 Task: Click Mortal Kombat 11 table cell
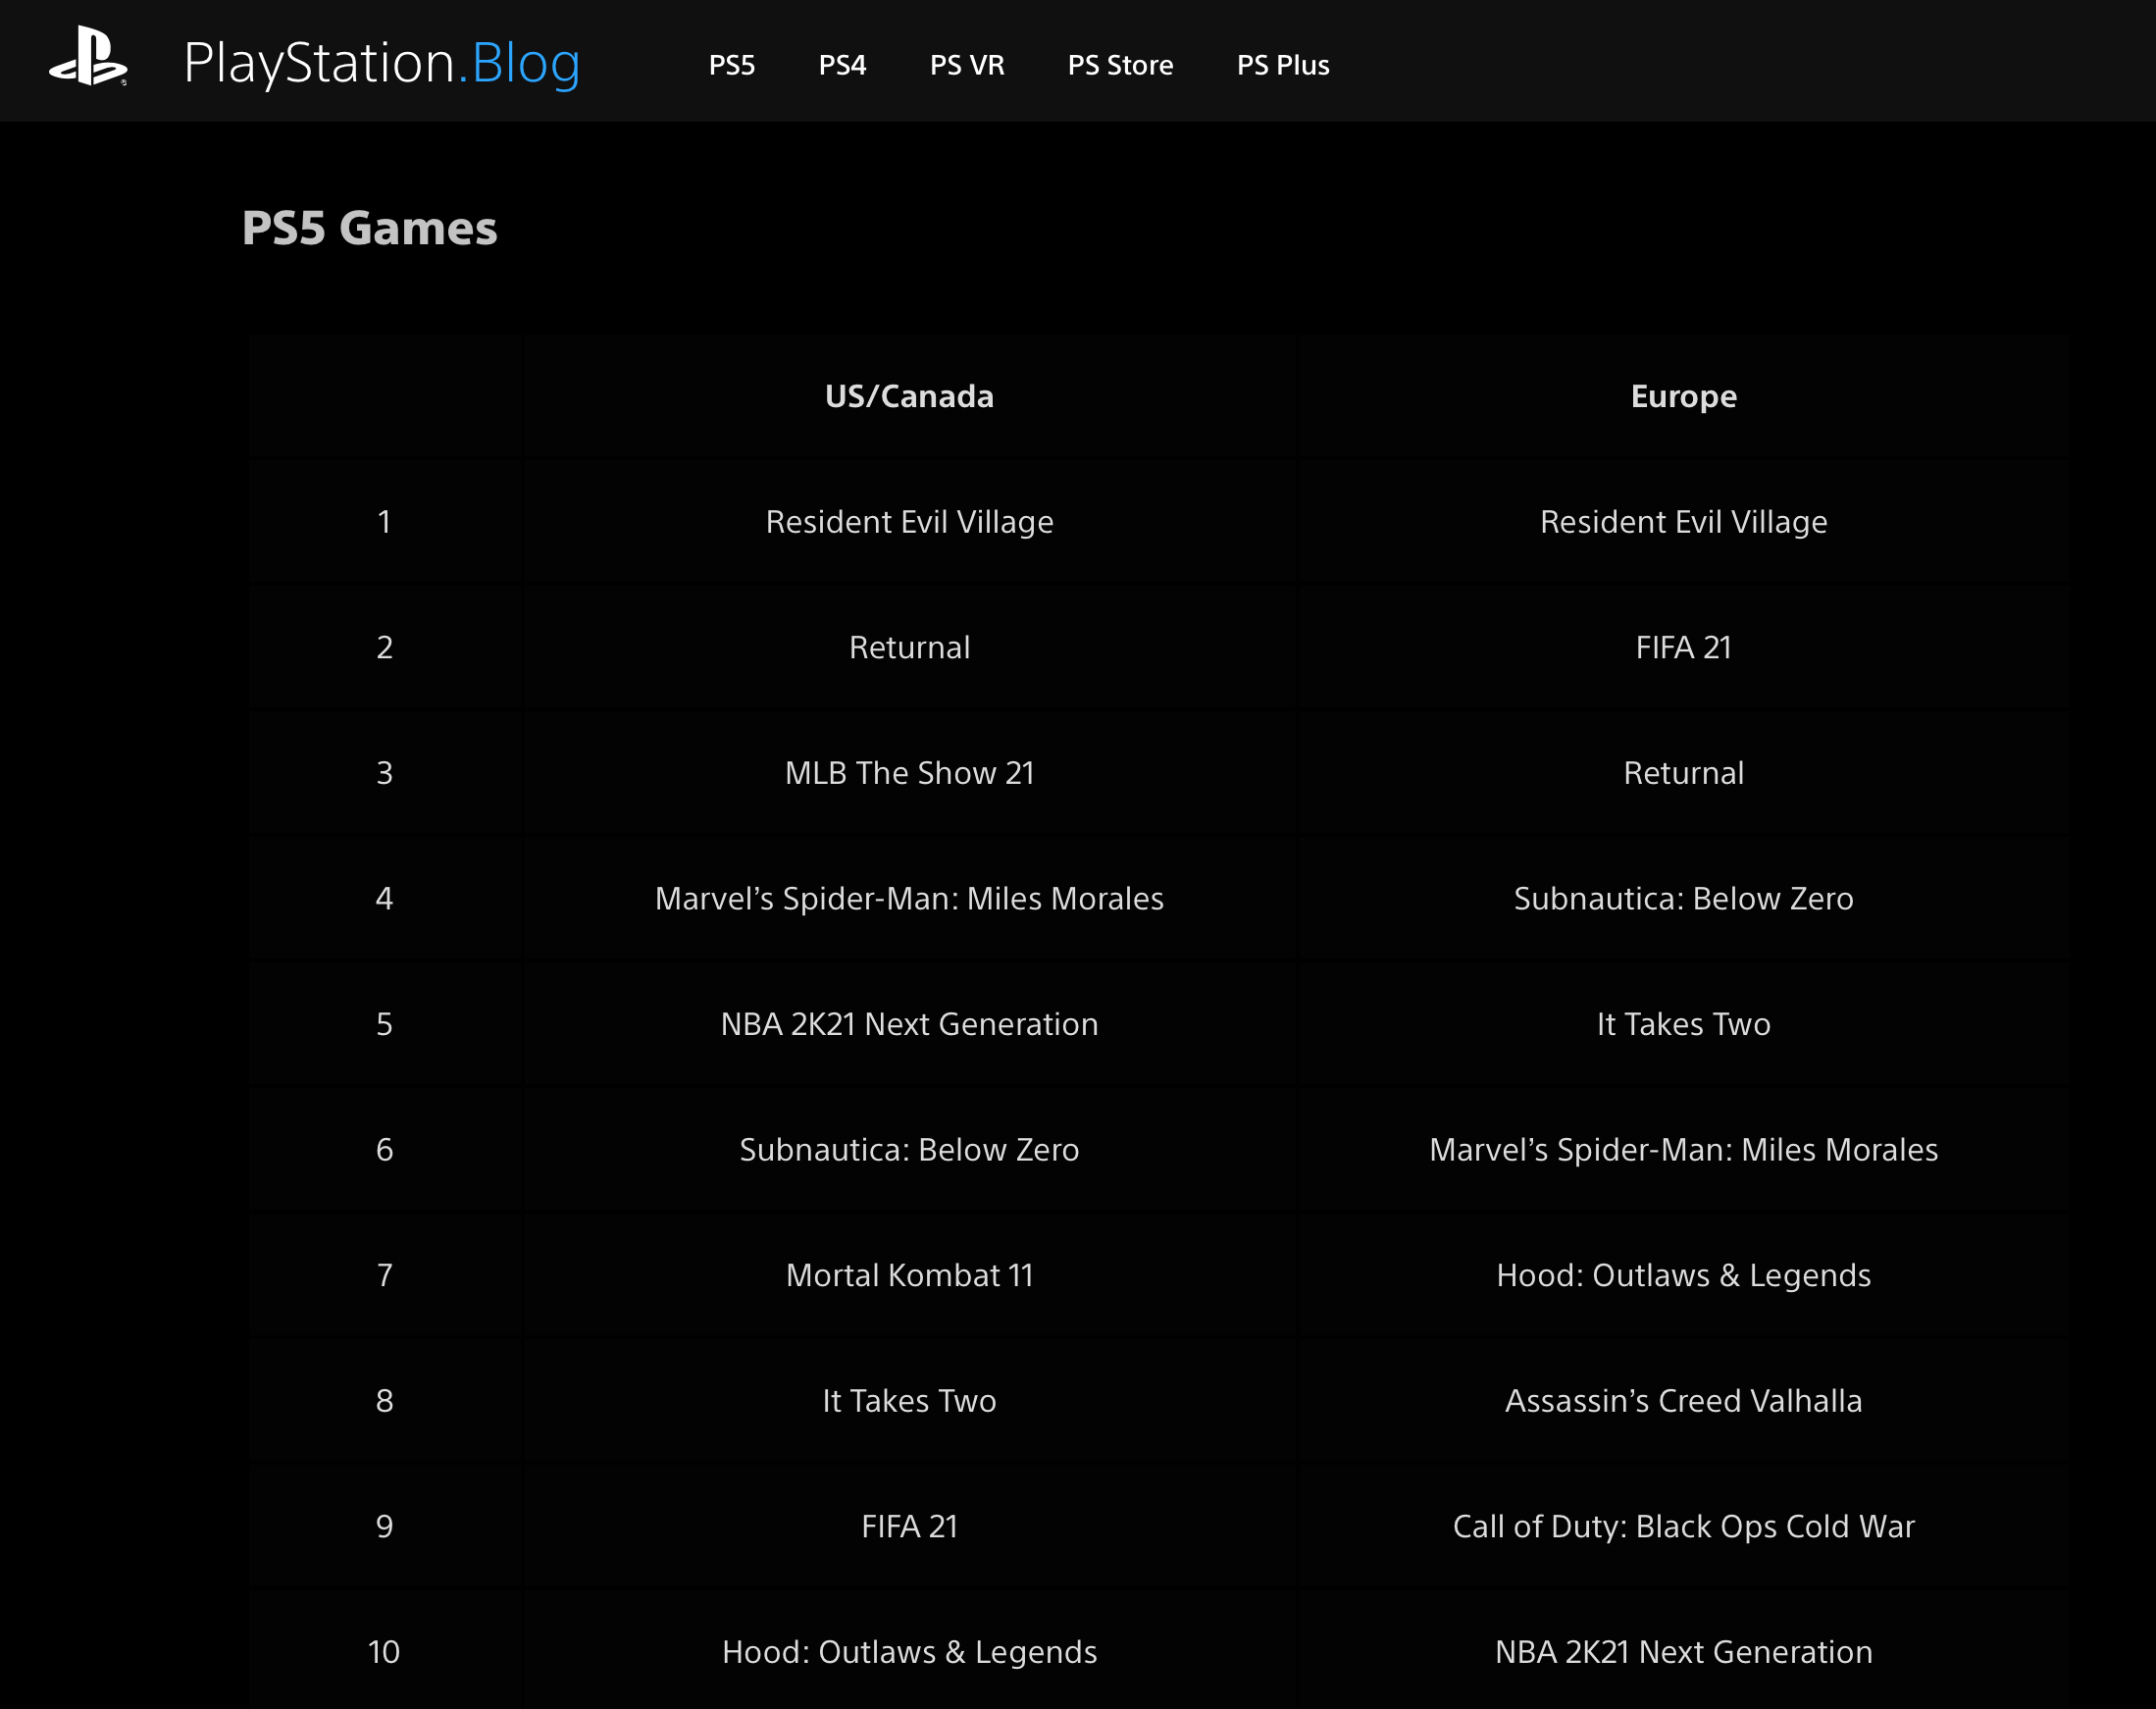coord(909,1275)
